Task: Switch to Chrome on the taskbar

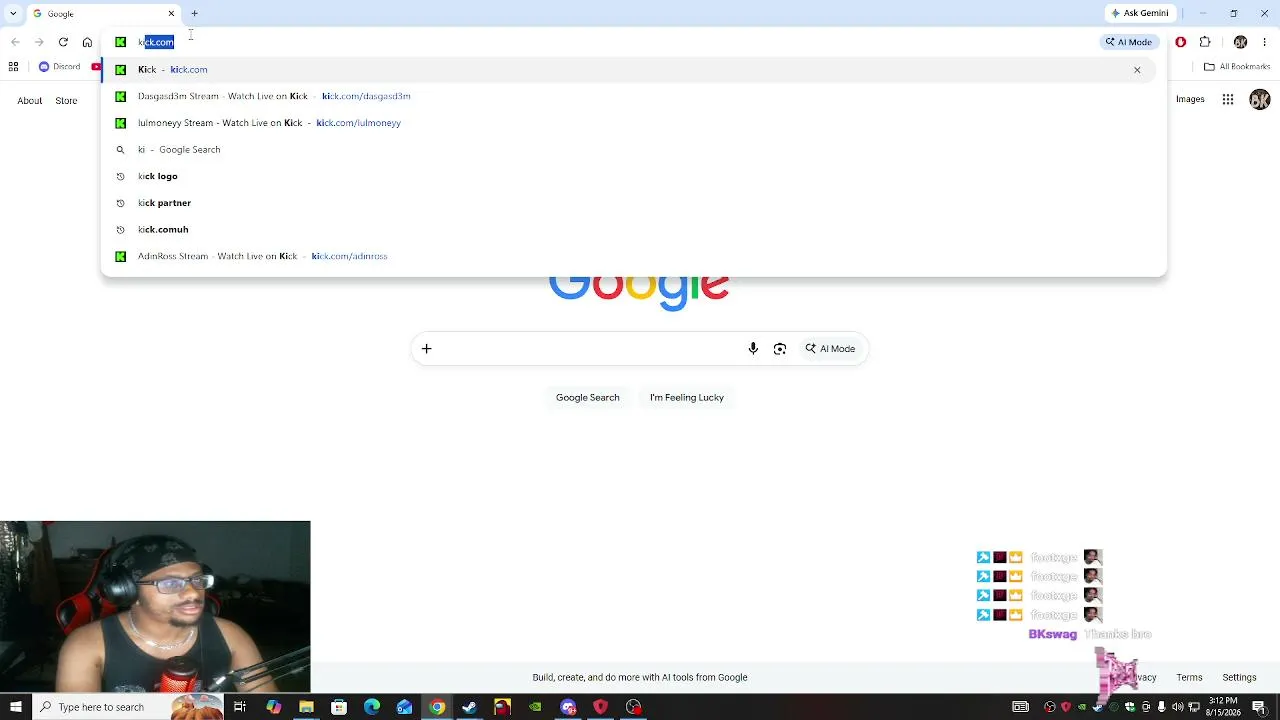Action: 437,707
